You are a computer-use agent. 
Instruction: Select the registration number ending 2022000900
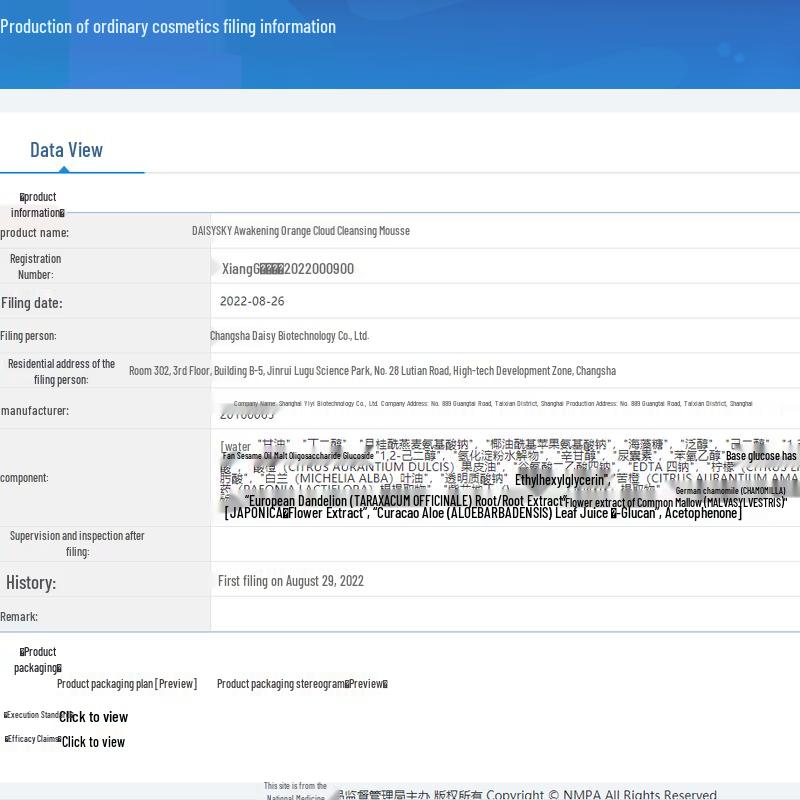pos(288,269)
